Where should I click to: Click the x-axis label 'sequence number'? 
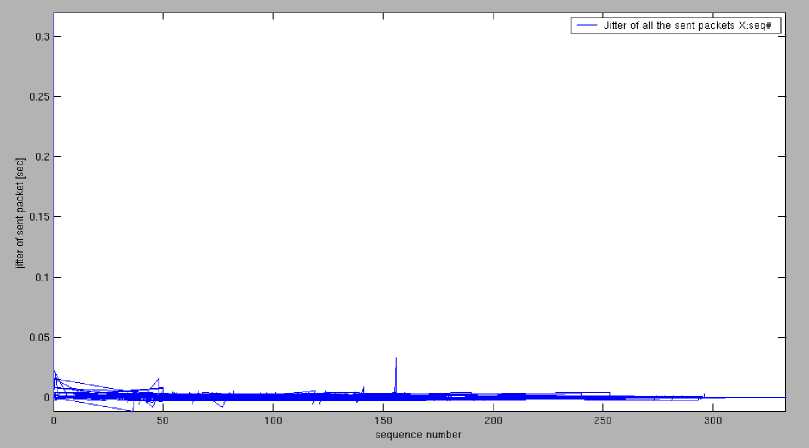pos(418,435)
